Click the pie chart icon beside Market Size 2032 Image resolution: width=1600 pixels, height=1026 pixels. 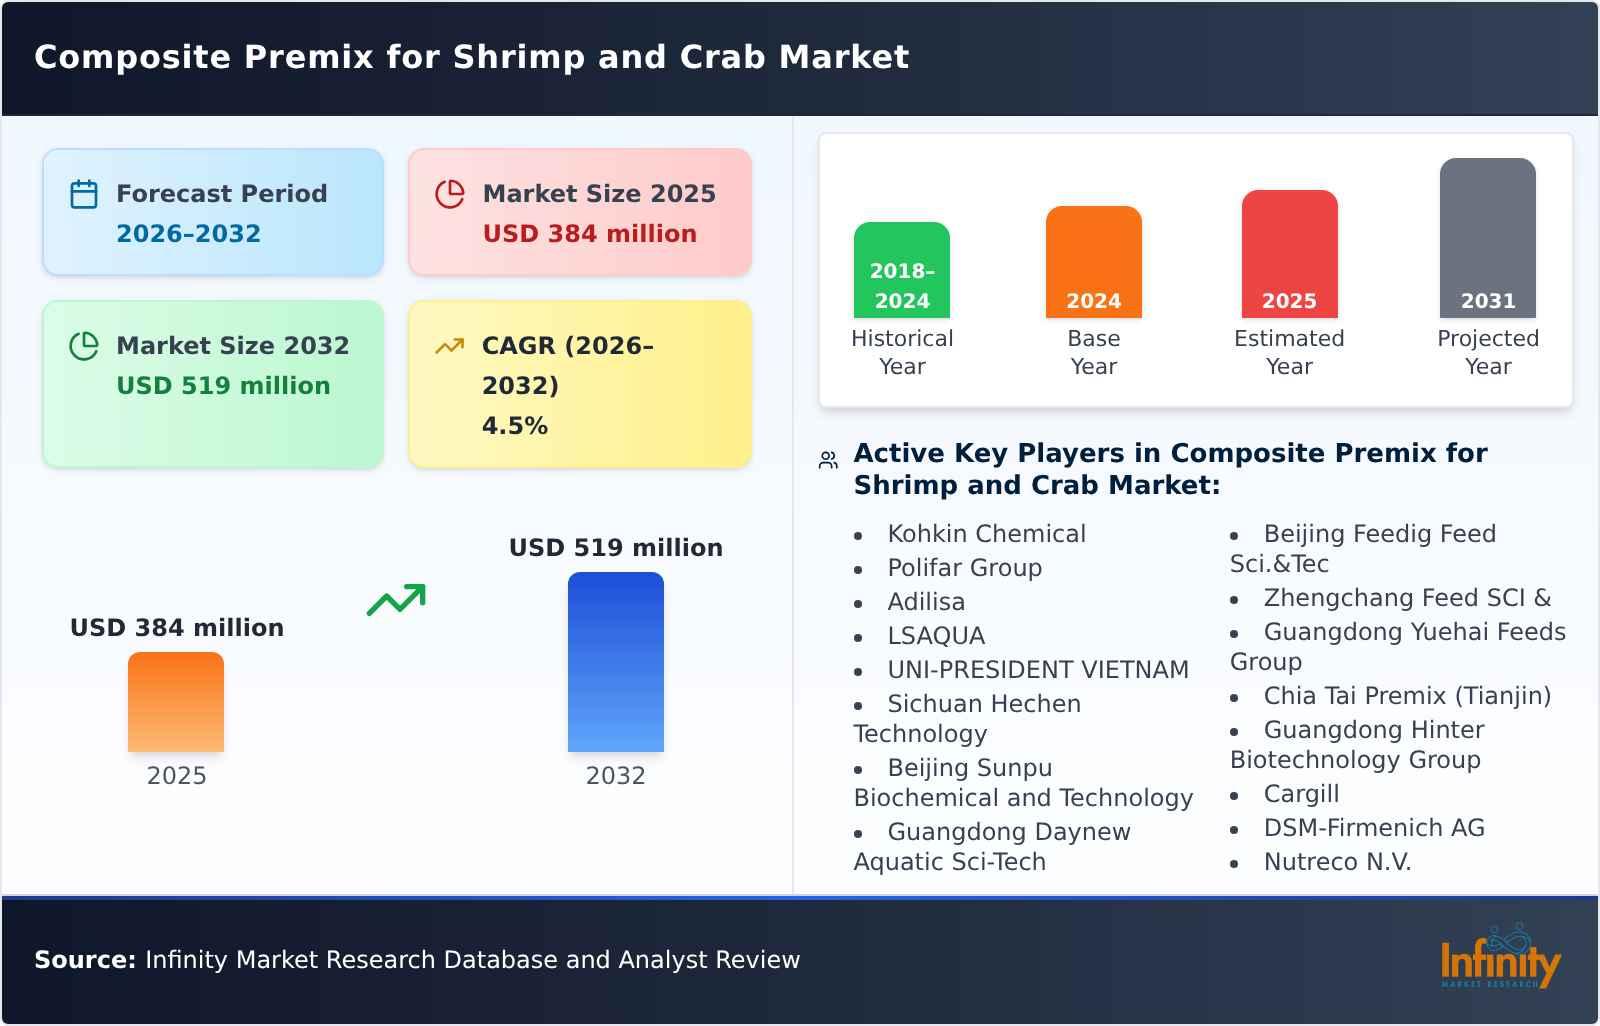[84, 345]
